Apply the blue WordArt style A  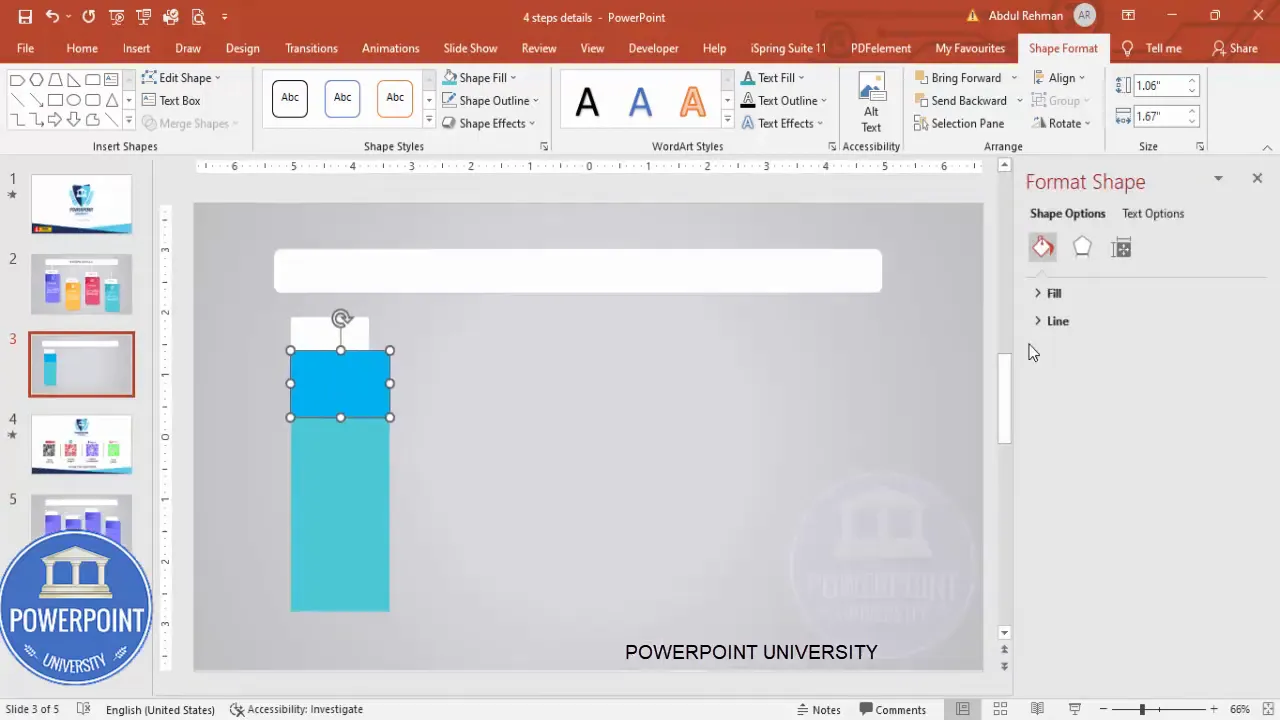tap(640, 100)
